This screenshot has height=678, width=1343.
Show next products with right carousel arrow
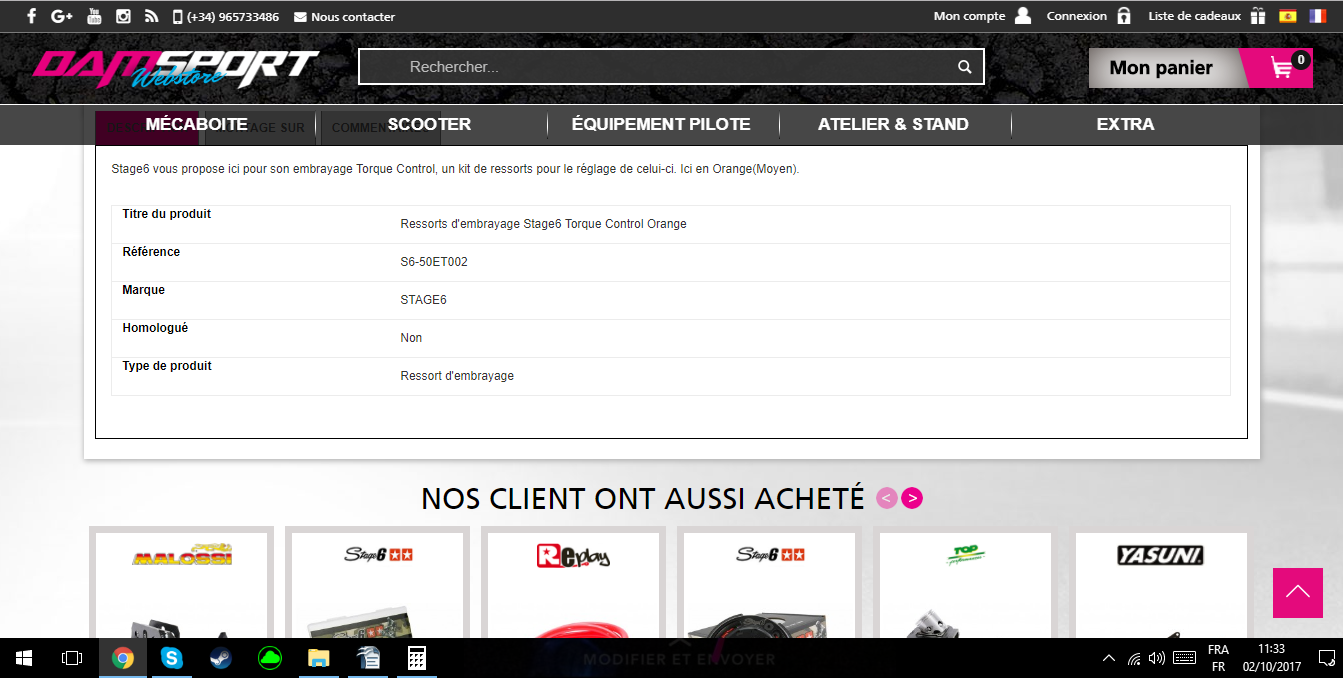coord(911,498)
